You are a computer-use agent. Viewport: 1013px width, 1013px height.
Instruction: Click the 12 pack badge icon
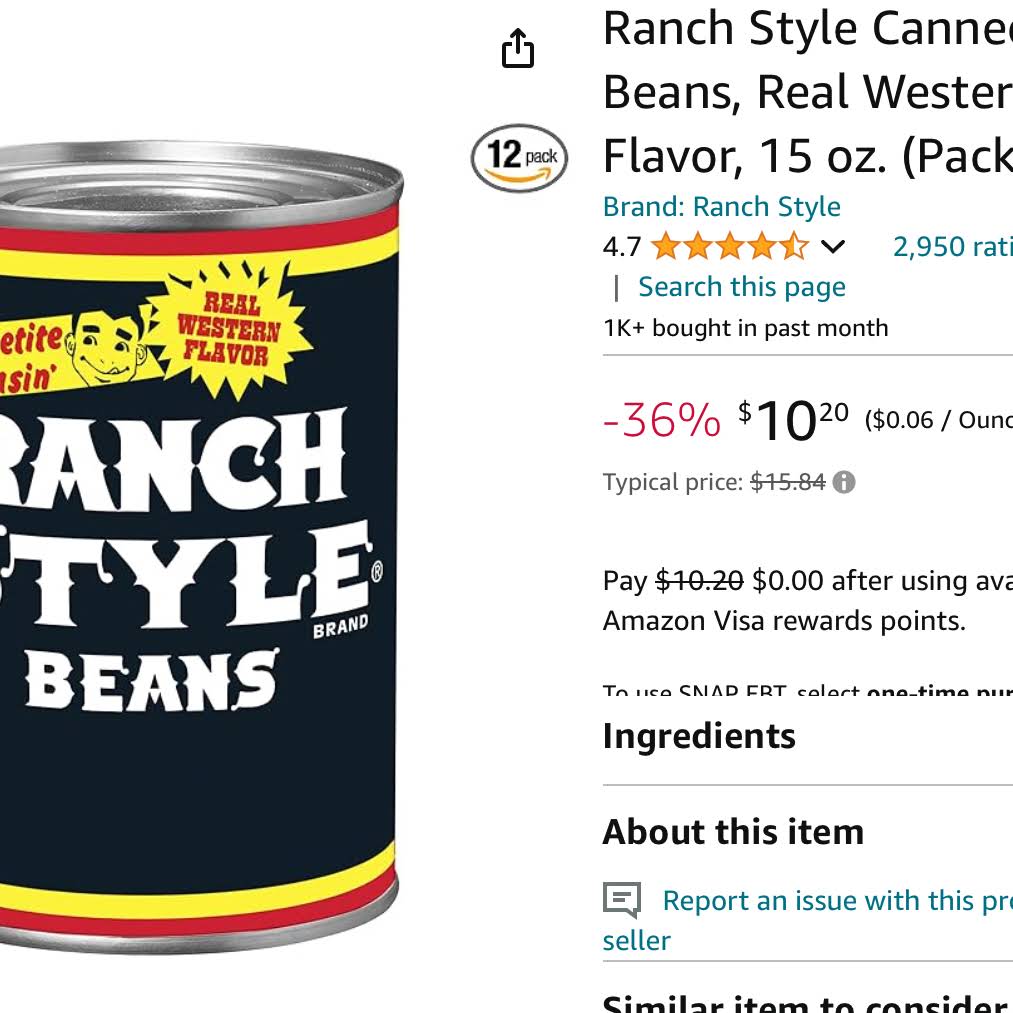click(519, 158)
